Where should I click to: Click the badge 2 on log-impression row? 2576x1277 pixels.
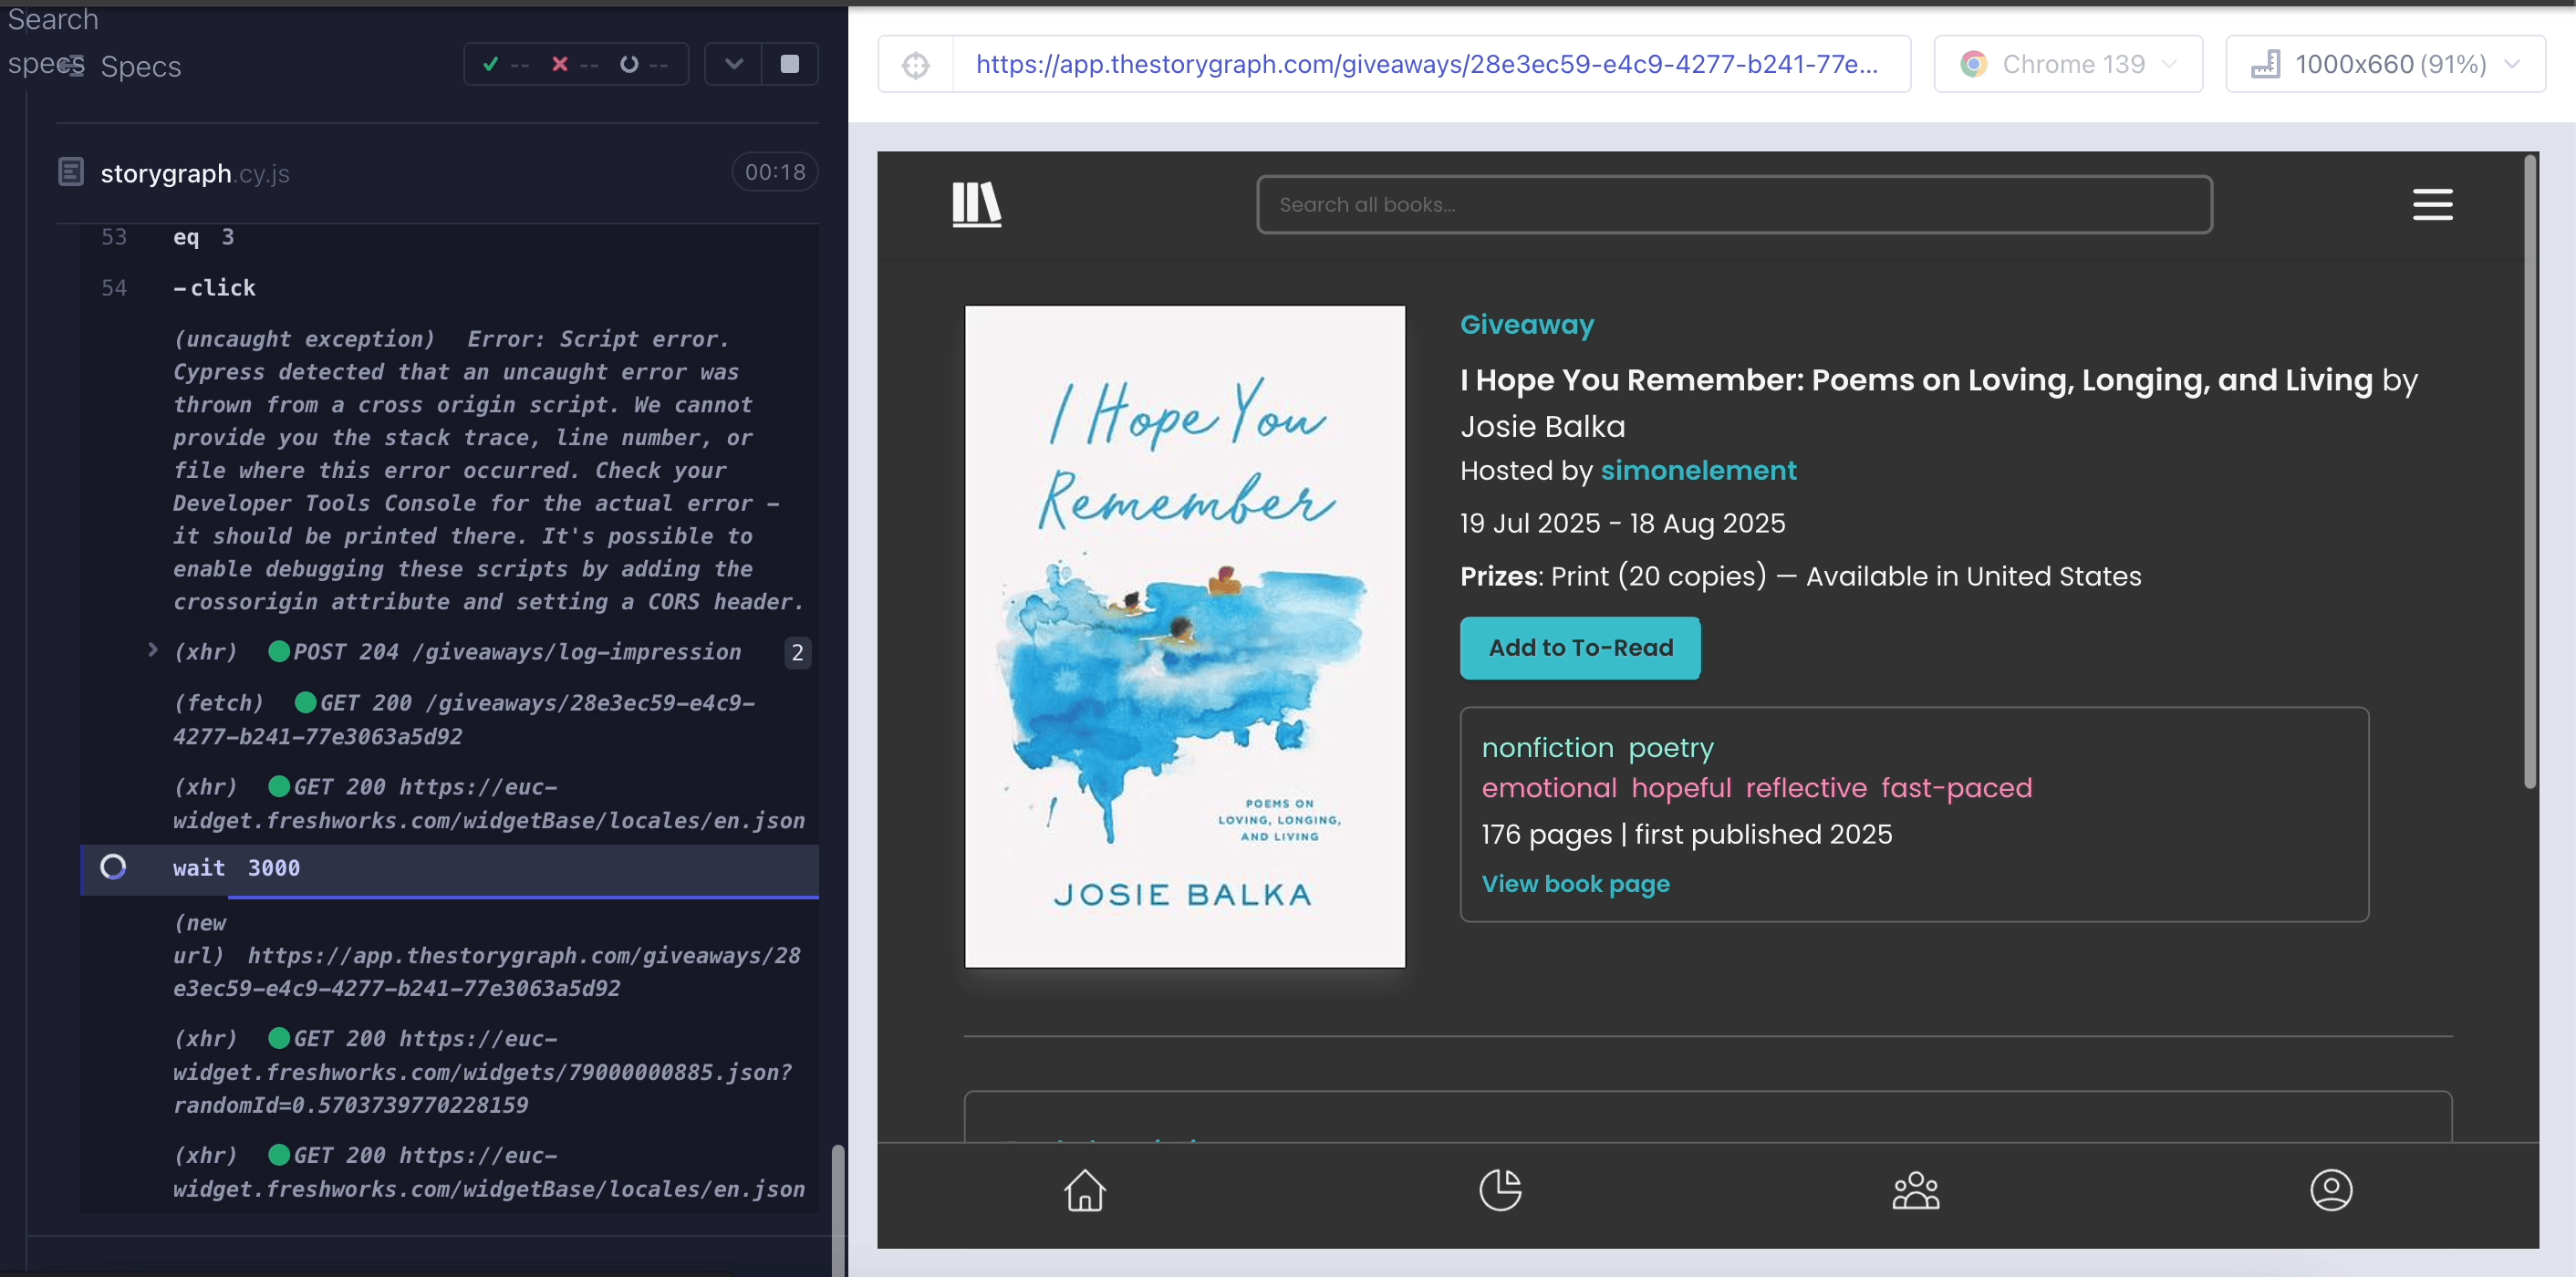tap(797, 652)
